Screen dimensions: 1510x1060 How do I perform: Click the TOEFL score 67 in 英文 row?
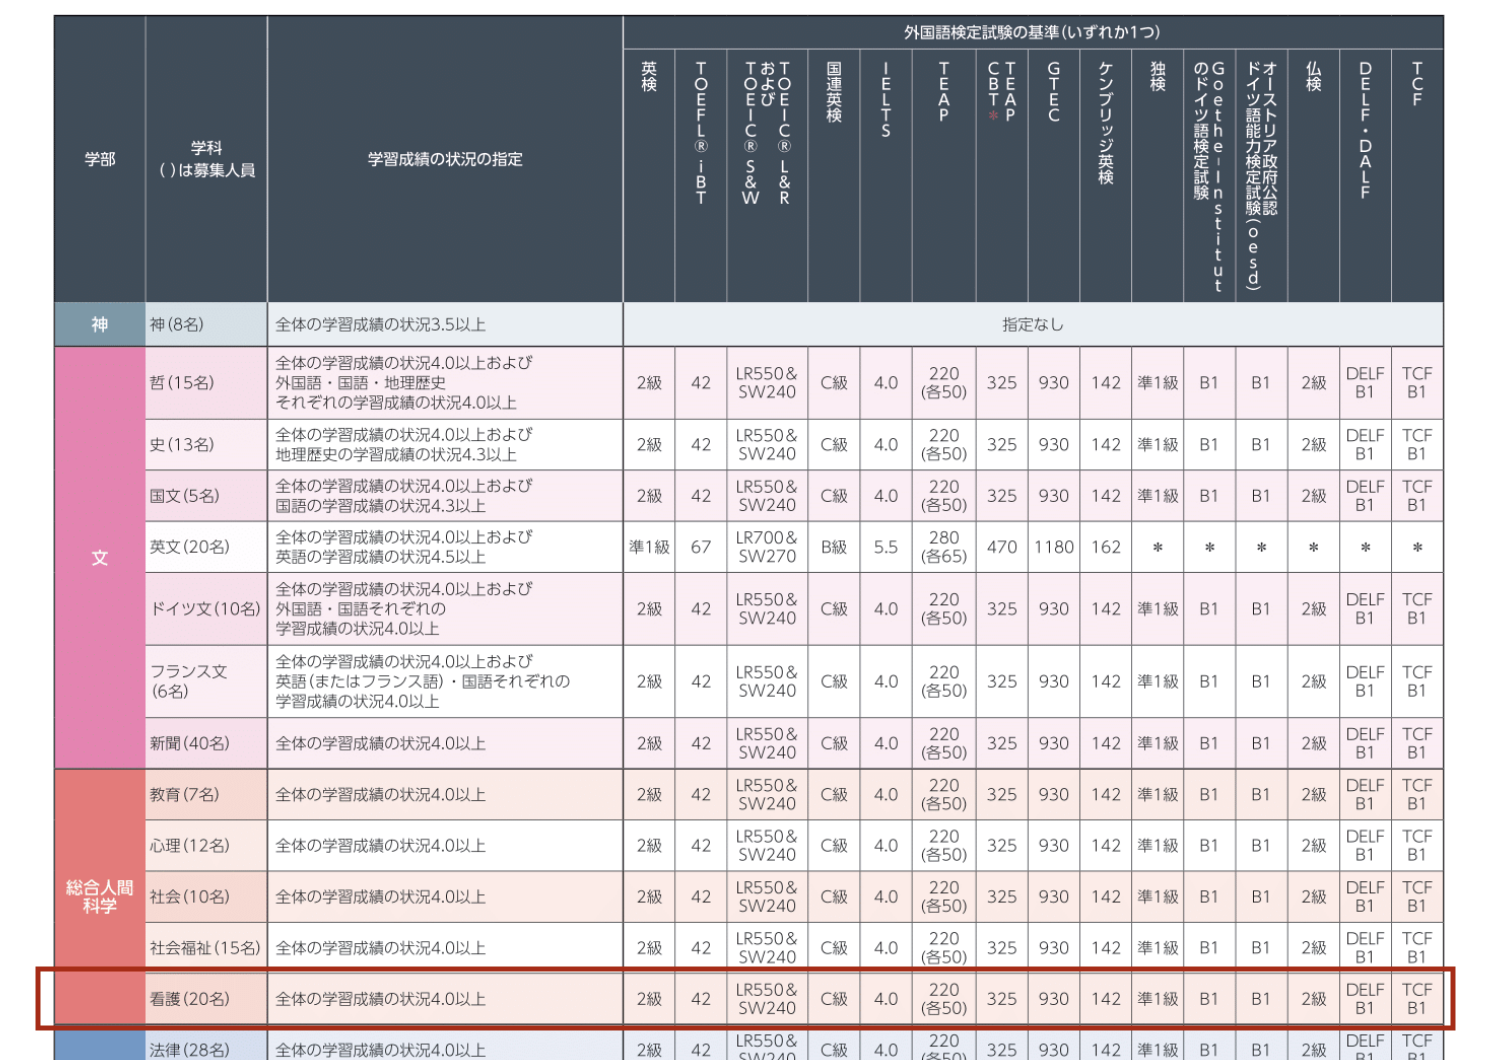(701, 548)
